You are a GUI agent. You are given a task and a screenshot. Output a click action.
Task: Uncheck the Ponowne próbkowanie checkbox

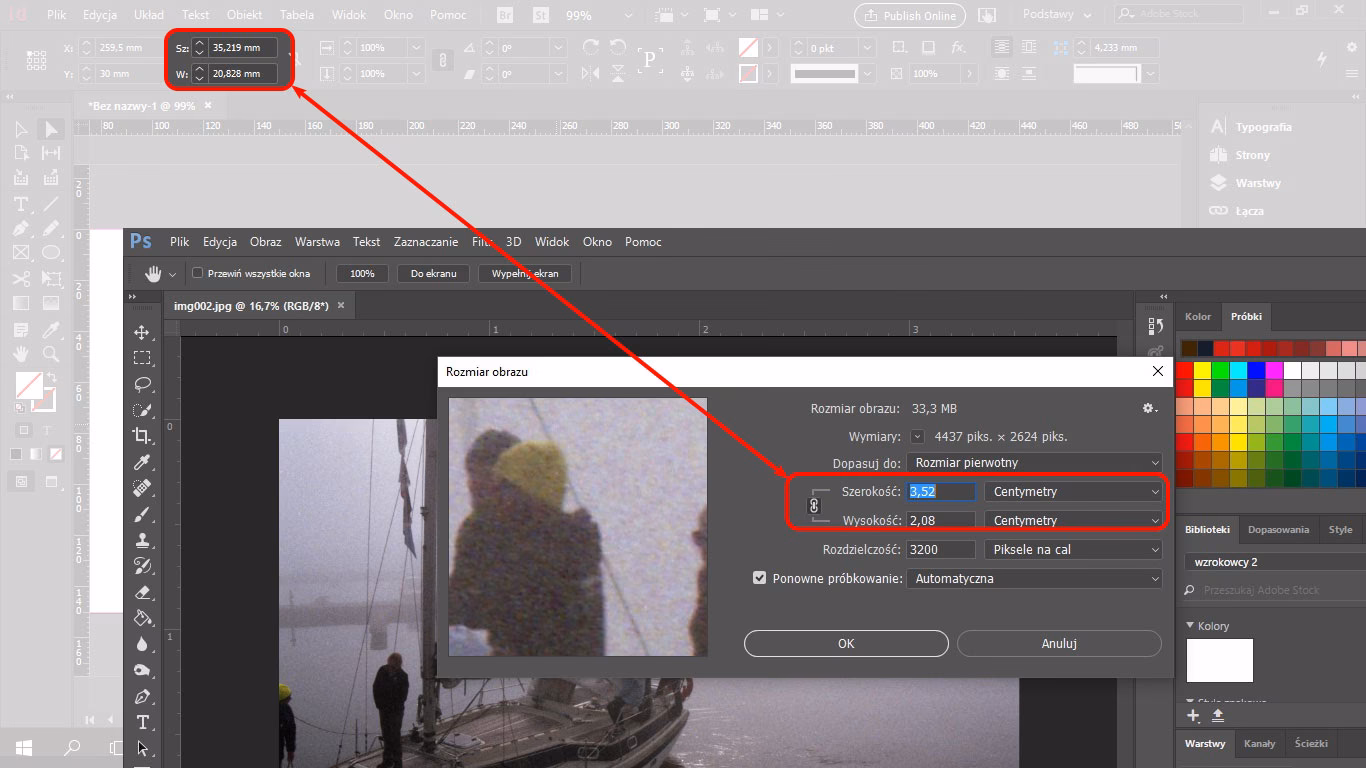760,577
